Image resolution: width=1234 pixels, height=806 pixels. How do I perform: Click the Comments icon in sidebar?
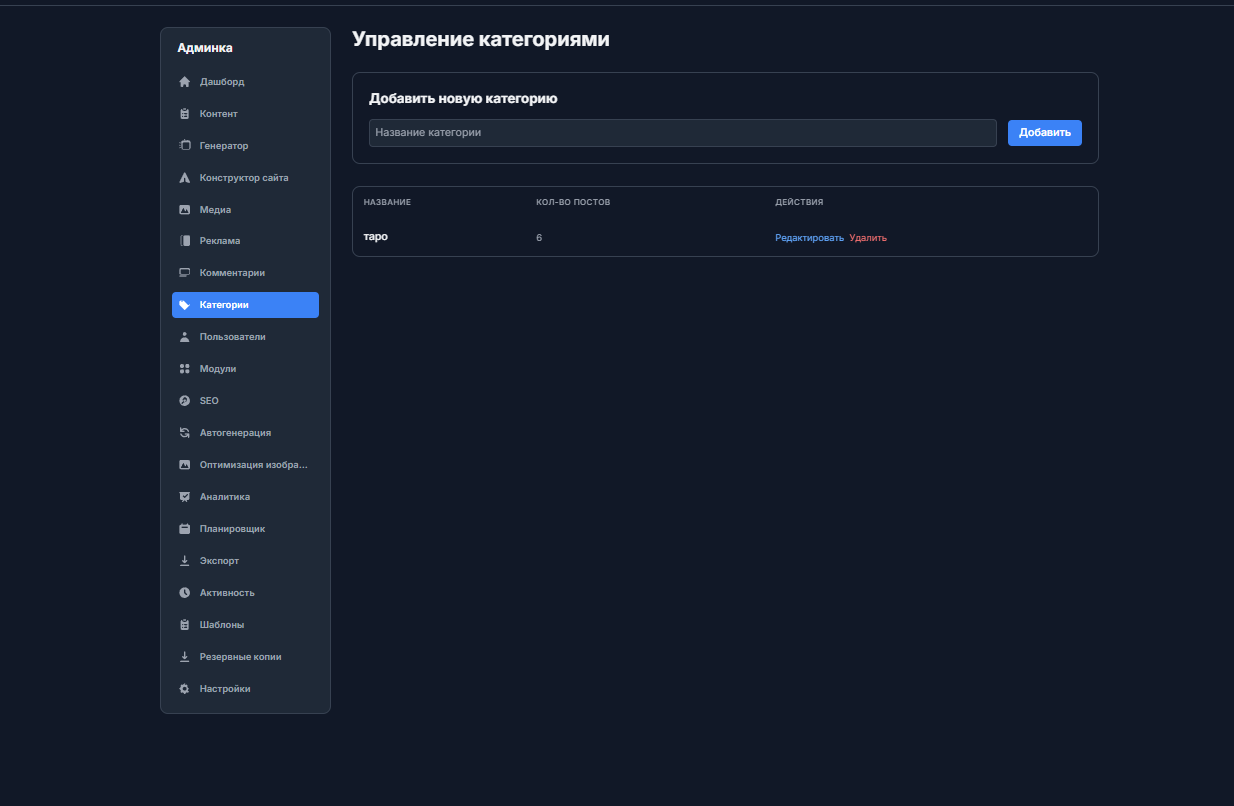184,273
